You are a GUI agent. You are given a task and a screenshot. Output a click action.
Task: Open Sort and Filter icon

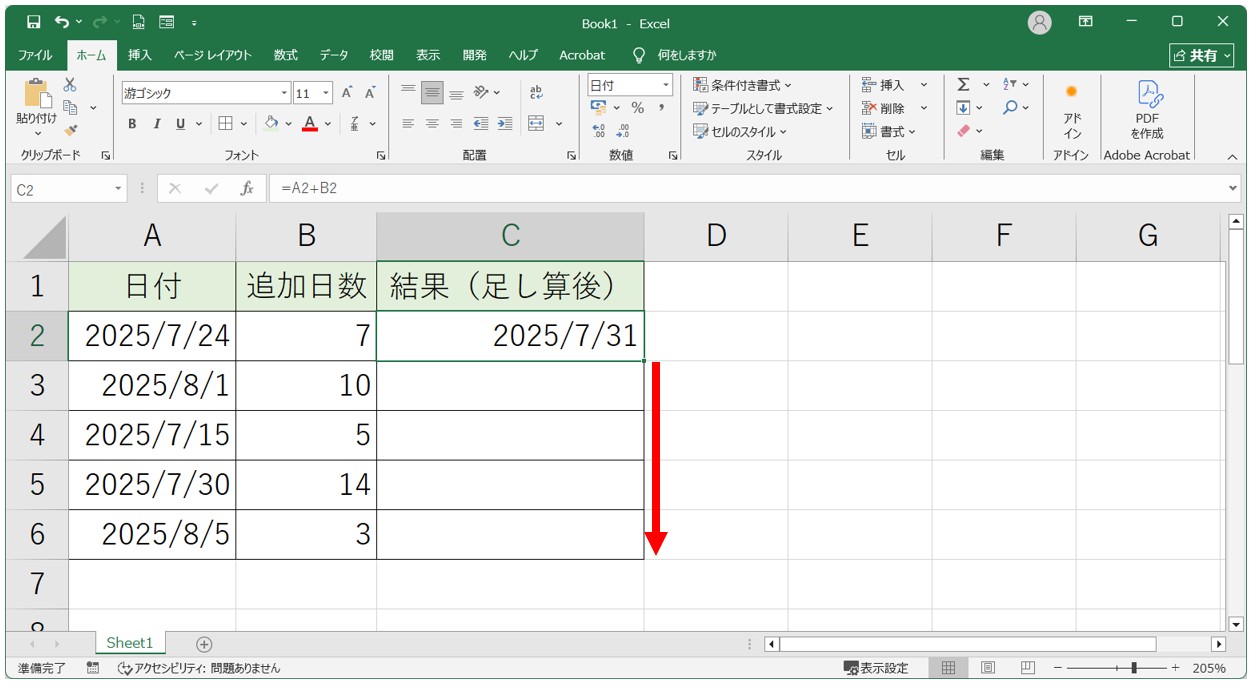coord(1009,85)
